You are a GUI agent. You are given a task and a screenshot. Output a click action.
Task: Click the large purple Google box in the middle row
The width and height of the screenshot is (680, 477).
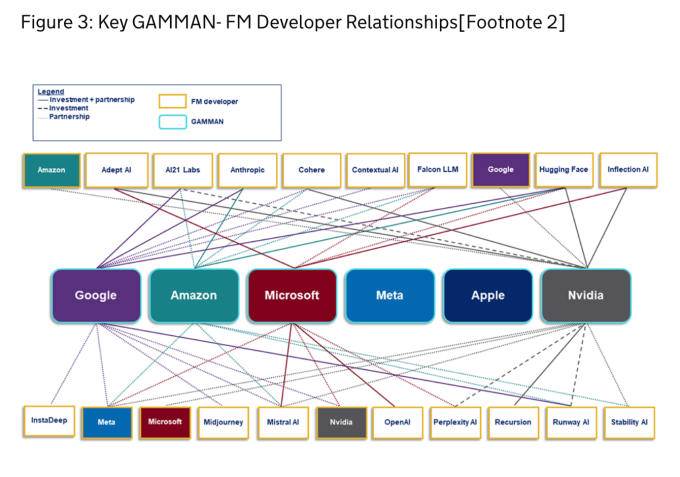click(96, 295)
